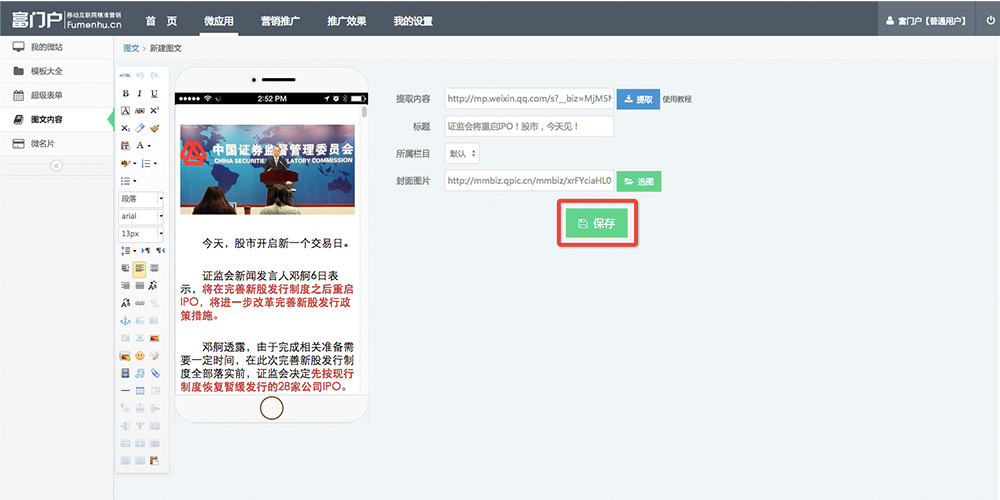Open the 推广效果 navigation tab

(346, 21)
